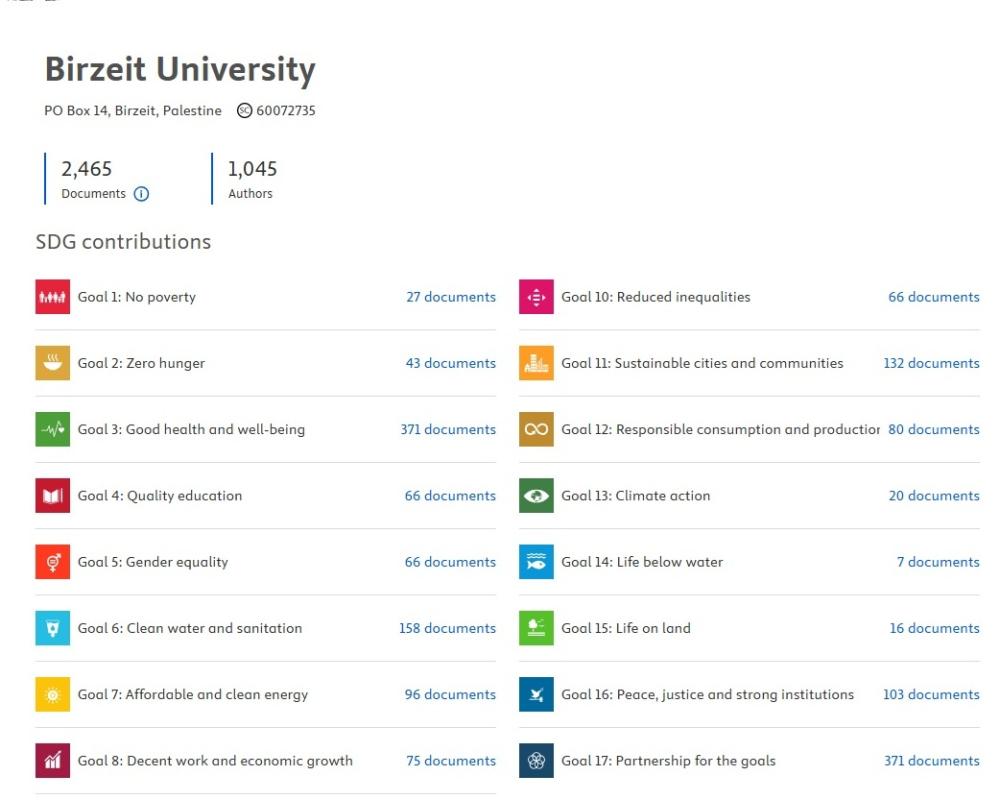Screen dimensions: 1000x800
Task: Click the 1,045 Authors count
Action: 252,169
